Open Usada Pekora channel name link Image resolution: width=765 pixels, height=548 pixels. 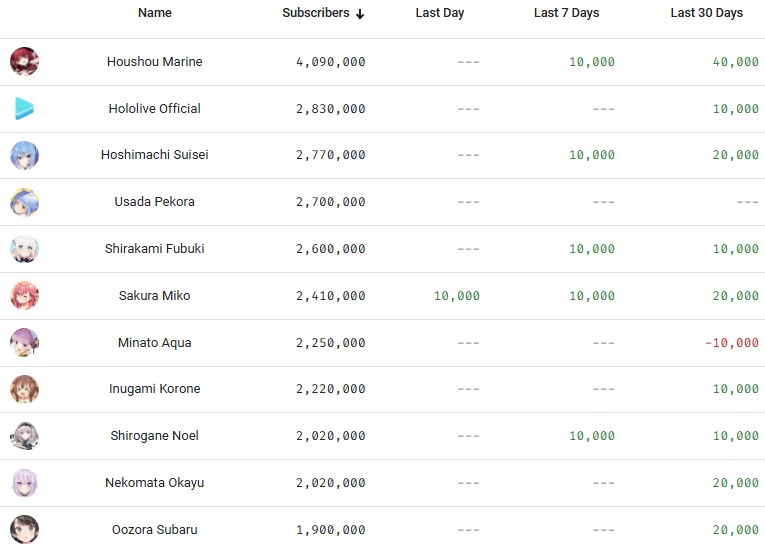click(154, 202)
